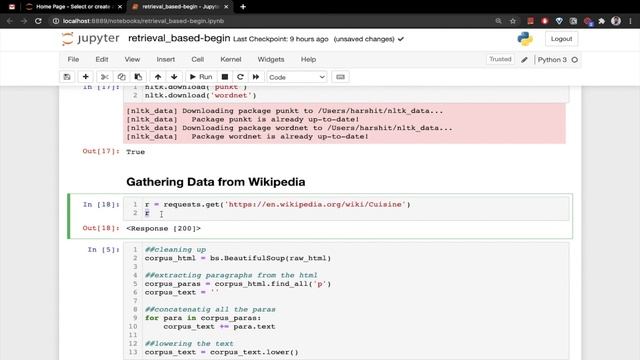Open the Edit menu
640x360 pixels.
(x=102, y=60)
